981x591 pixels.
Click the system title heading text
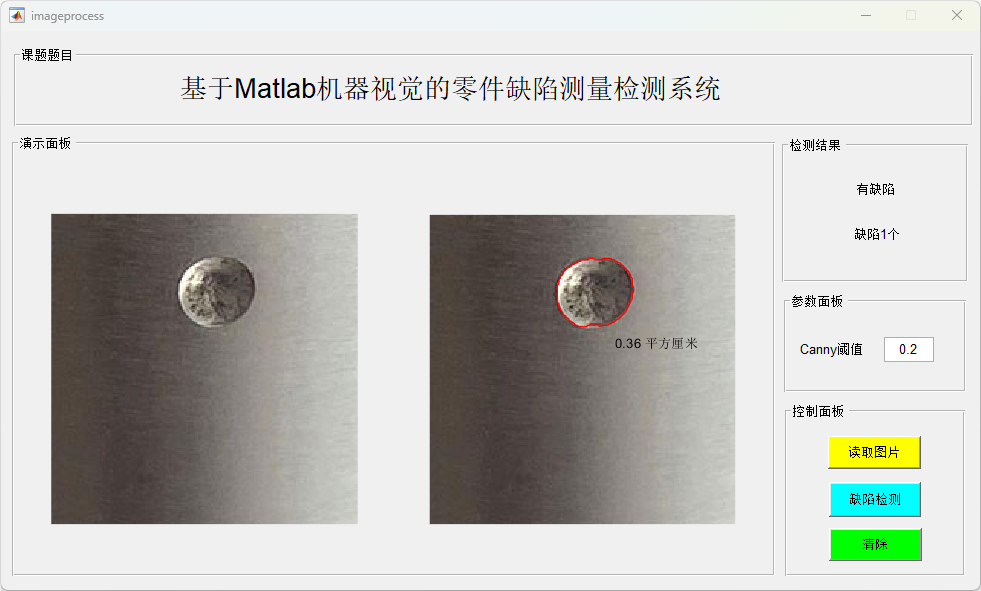click(450, 89)
